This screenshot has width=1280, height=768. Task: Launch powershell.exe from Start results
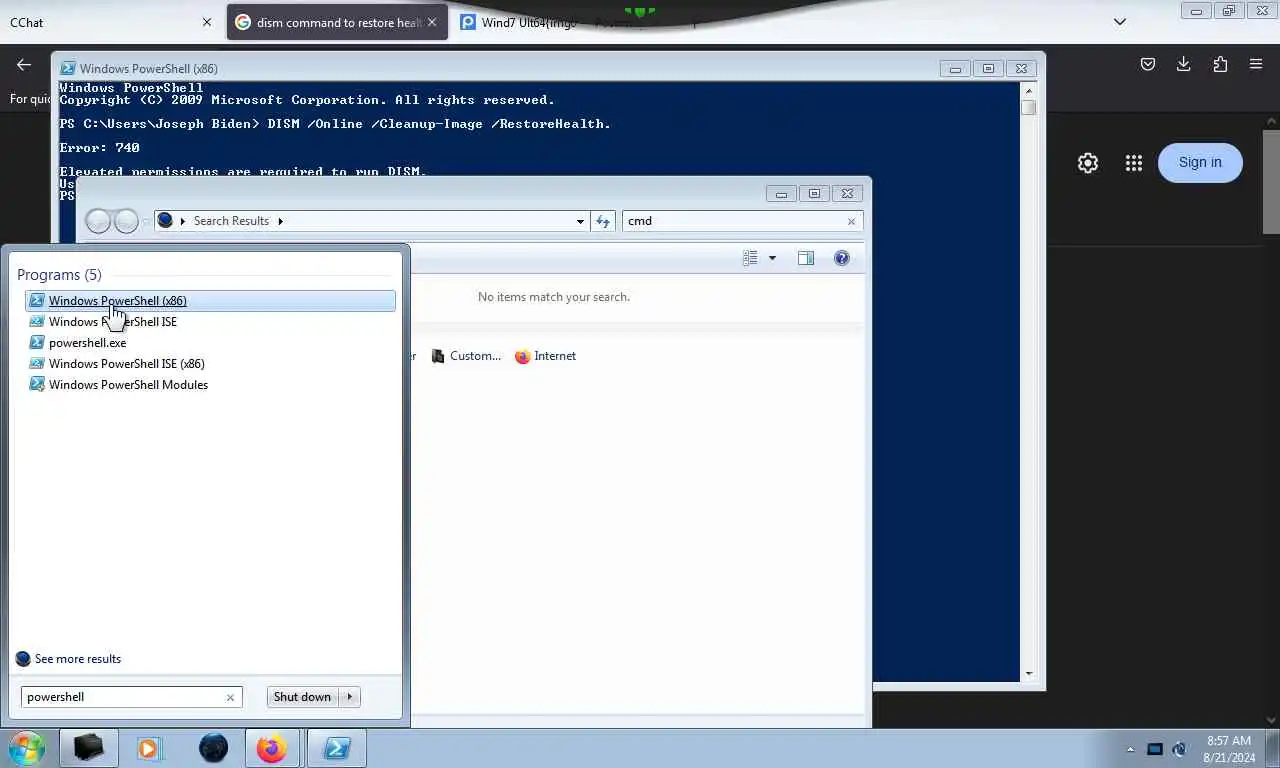pyautogui.click(x=210, y=343)
